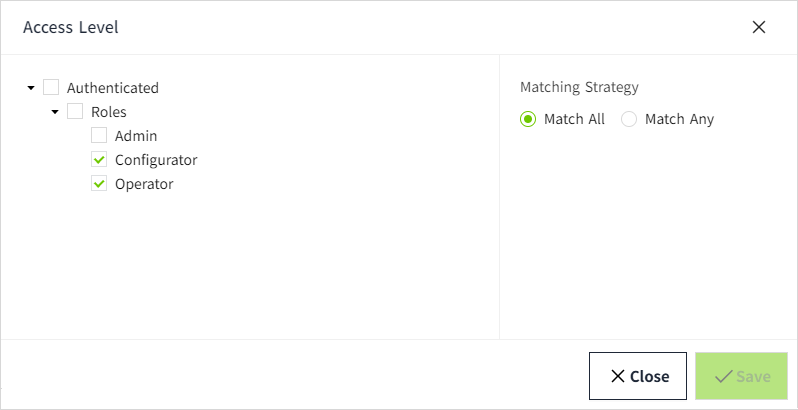
Task: Select the Match Any radio button
Action: (x=629, y=119)
